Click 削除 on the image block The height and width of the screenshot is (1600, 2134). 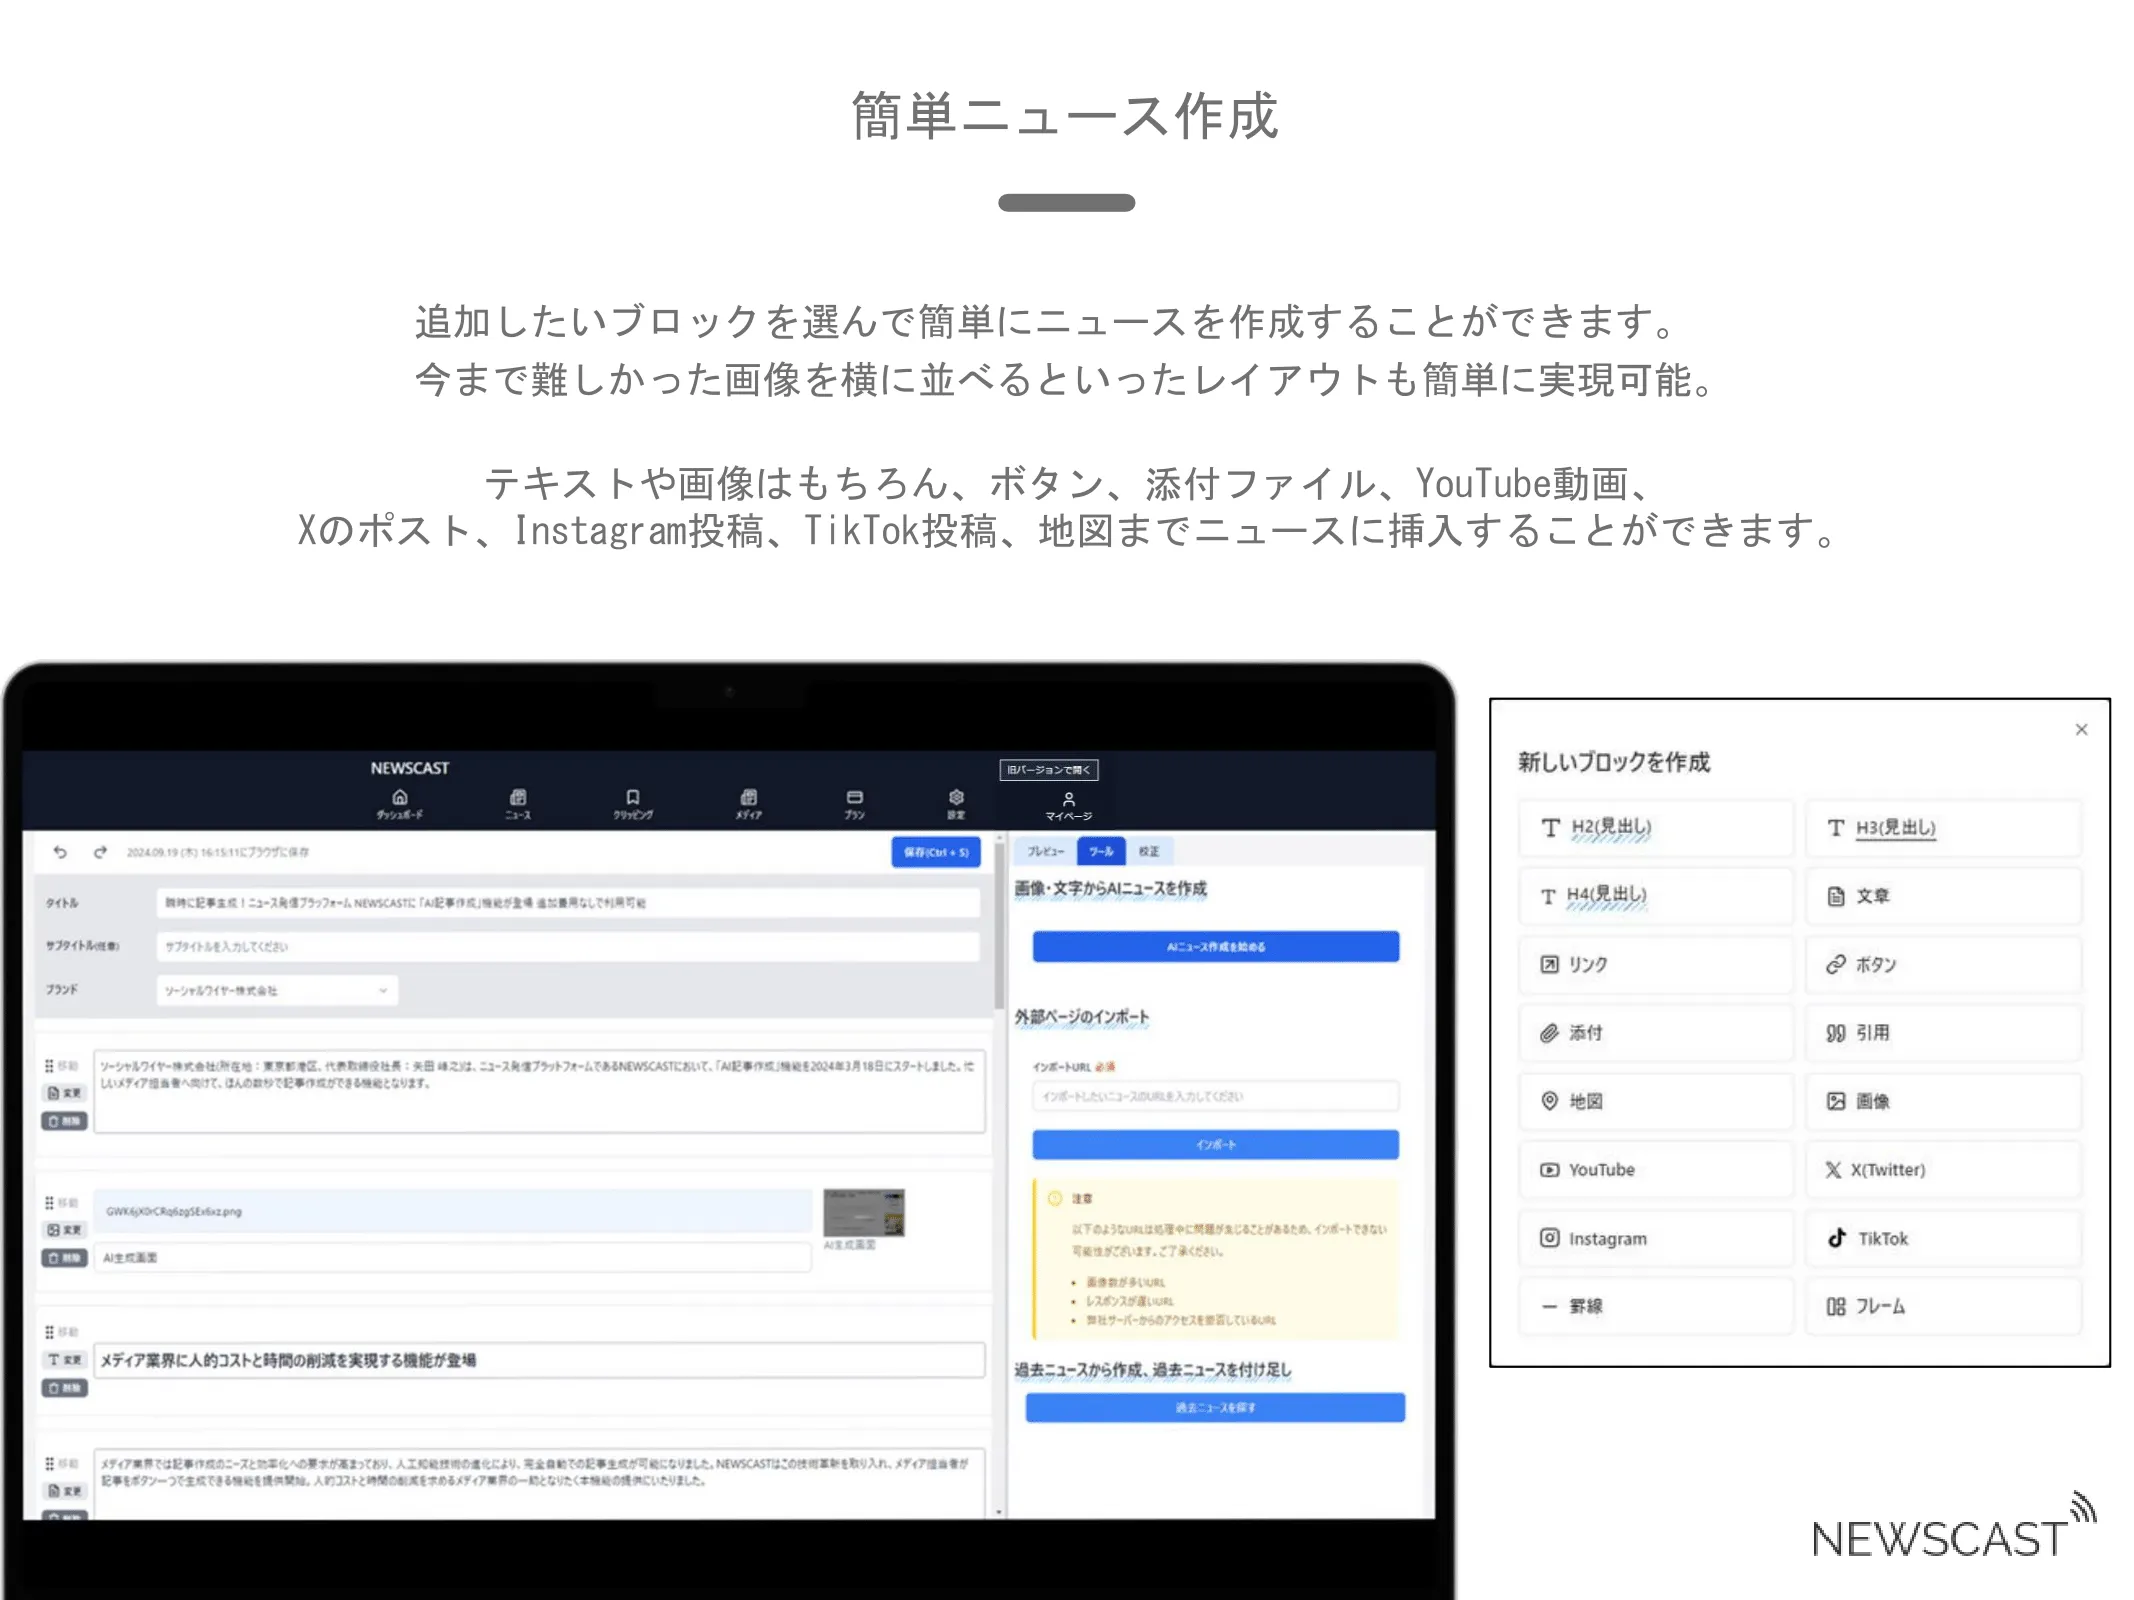click(65, 1258)
